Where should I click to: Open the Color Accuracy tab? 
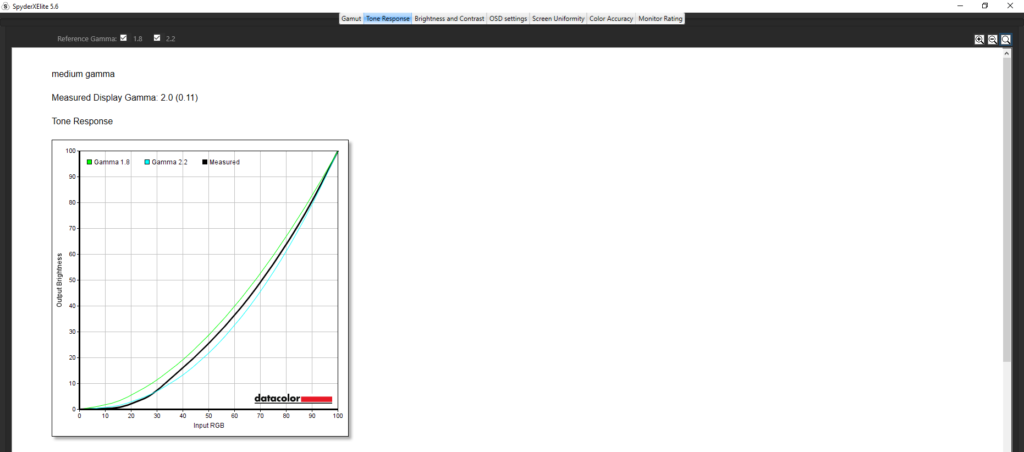611,19
